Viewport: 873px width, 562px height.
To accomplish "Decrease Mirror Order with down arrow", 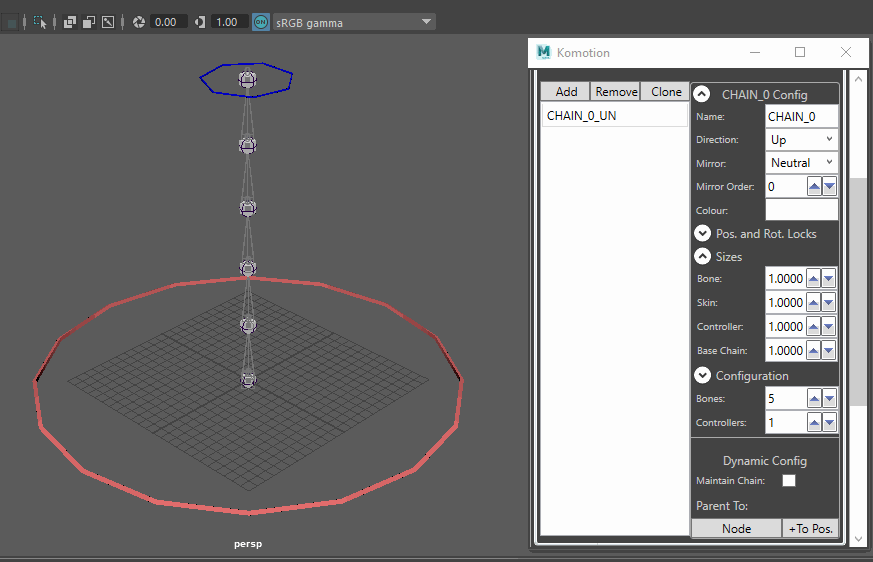I will [829, 187].
